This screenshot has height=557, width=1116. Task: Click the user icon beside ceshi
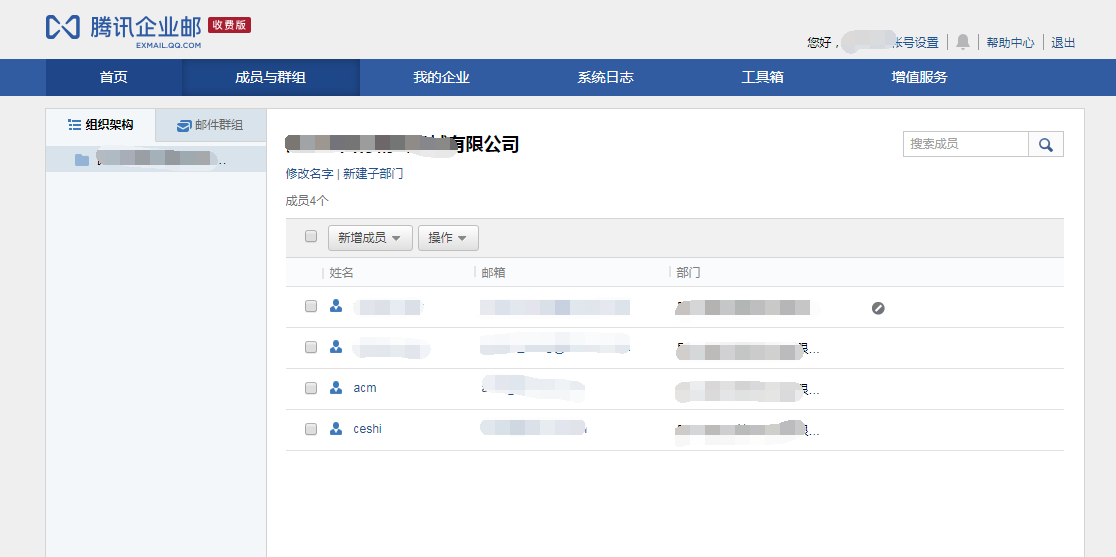pyautogui.click(x=336, y=429)
